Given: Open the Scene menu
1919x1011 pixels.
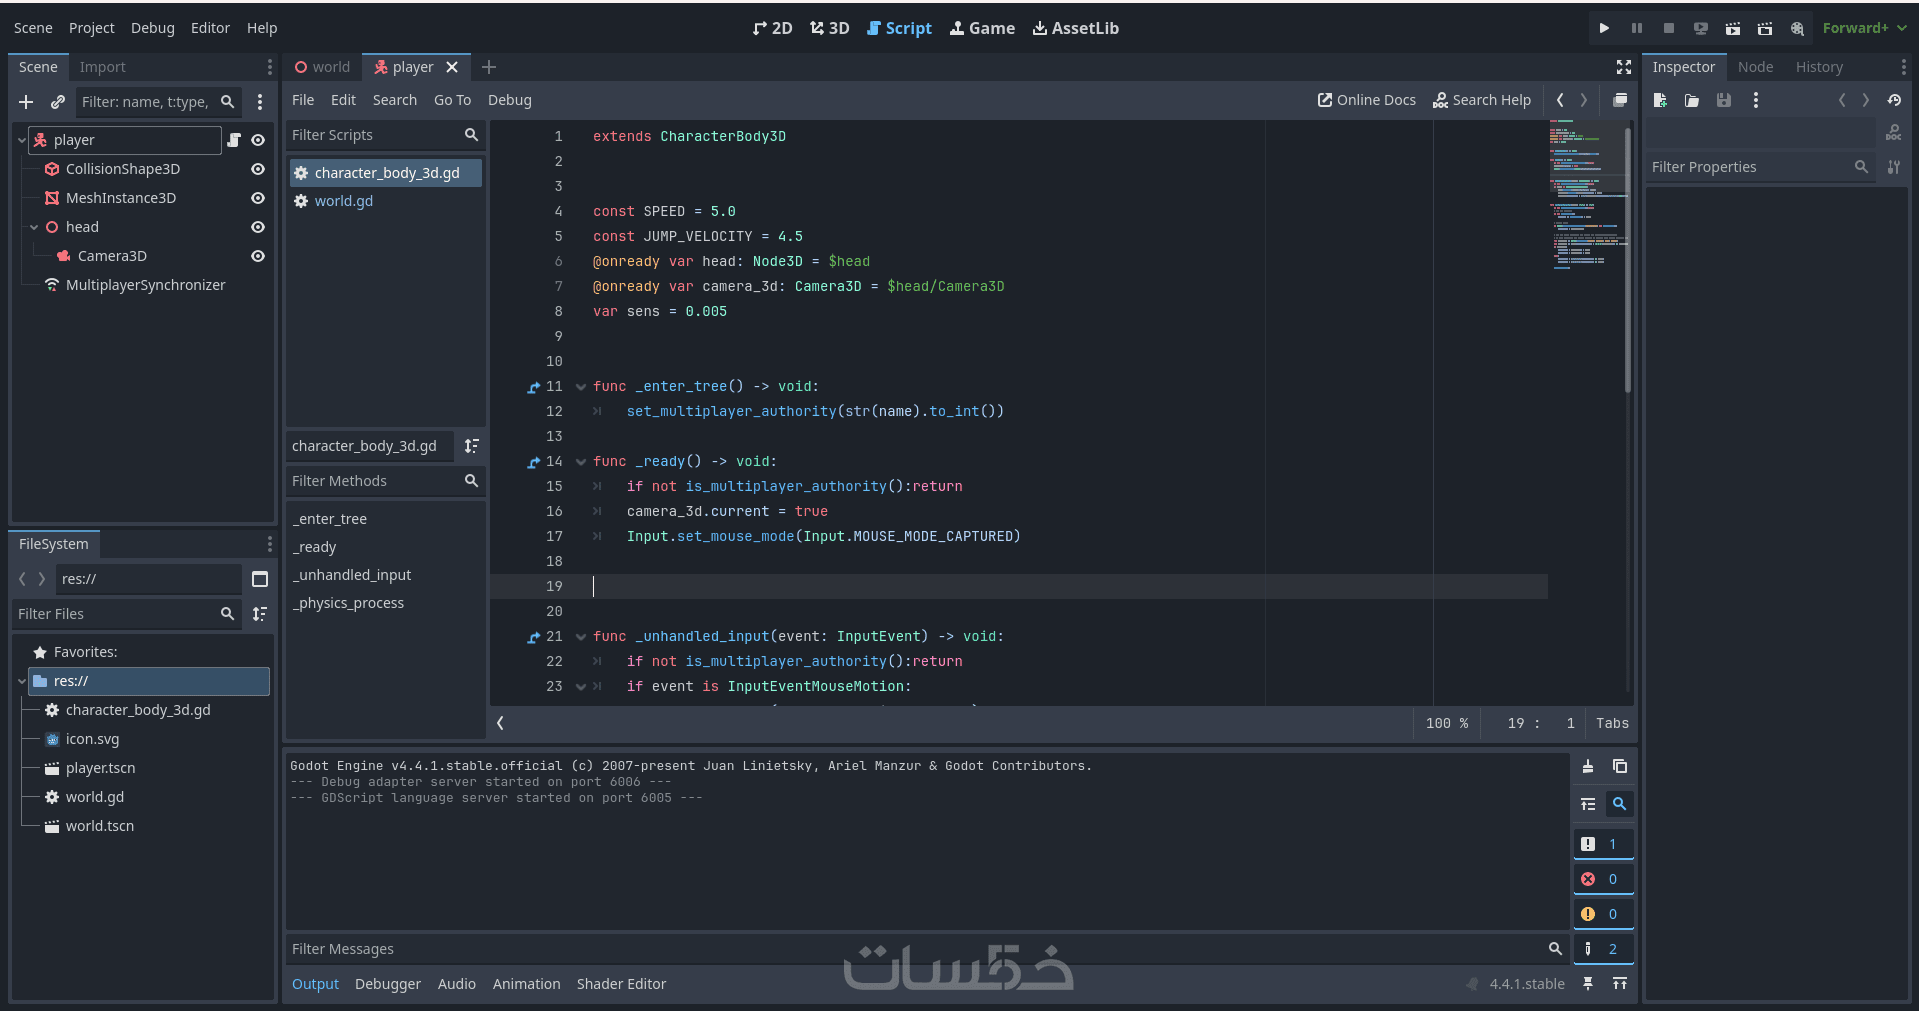Looking at the screenshot, I should [33, 28].
